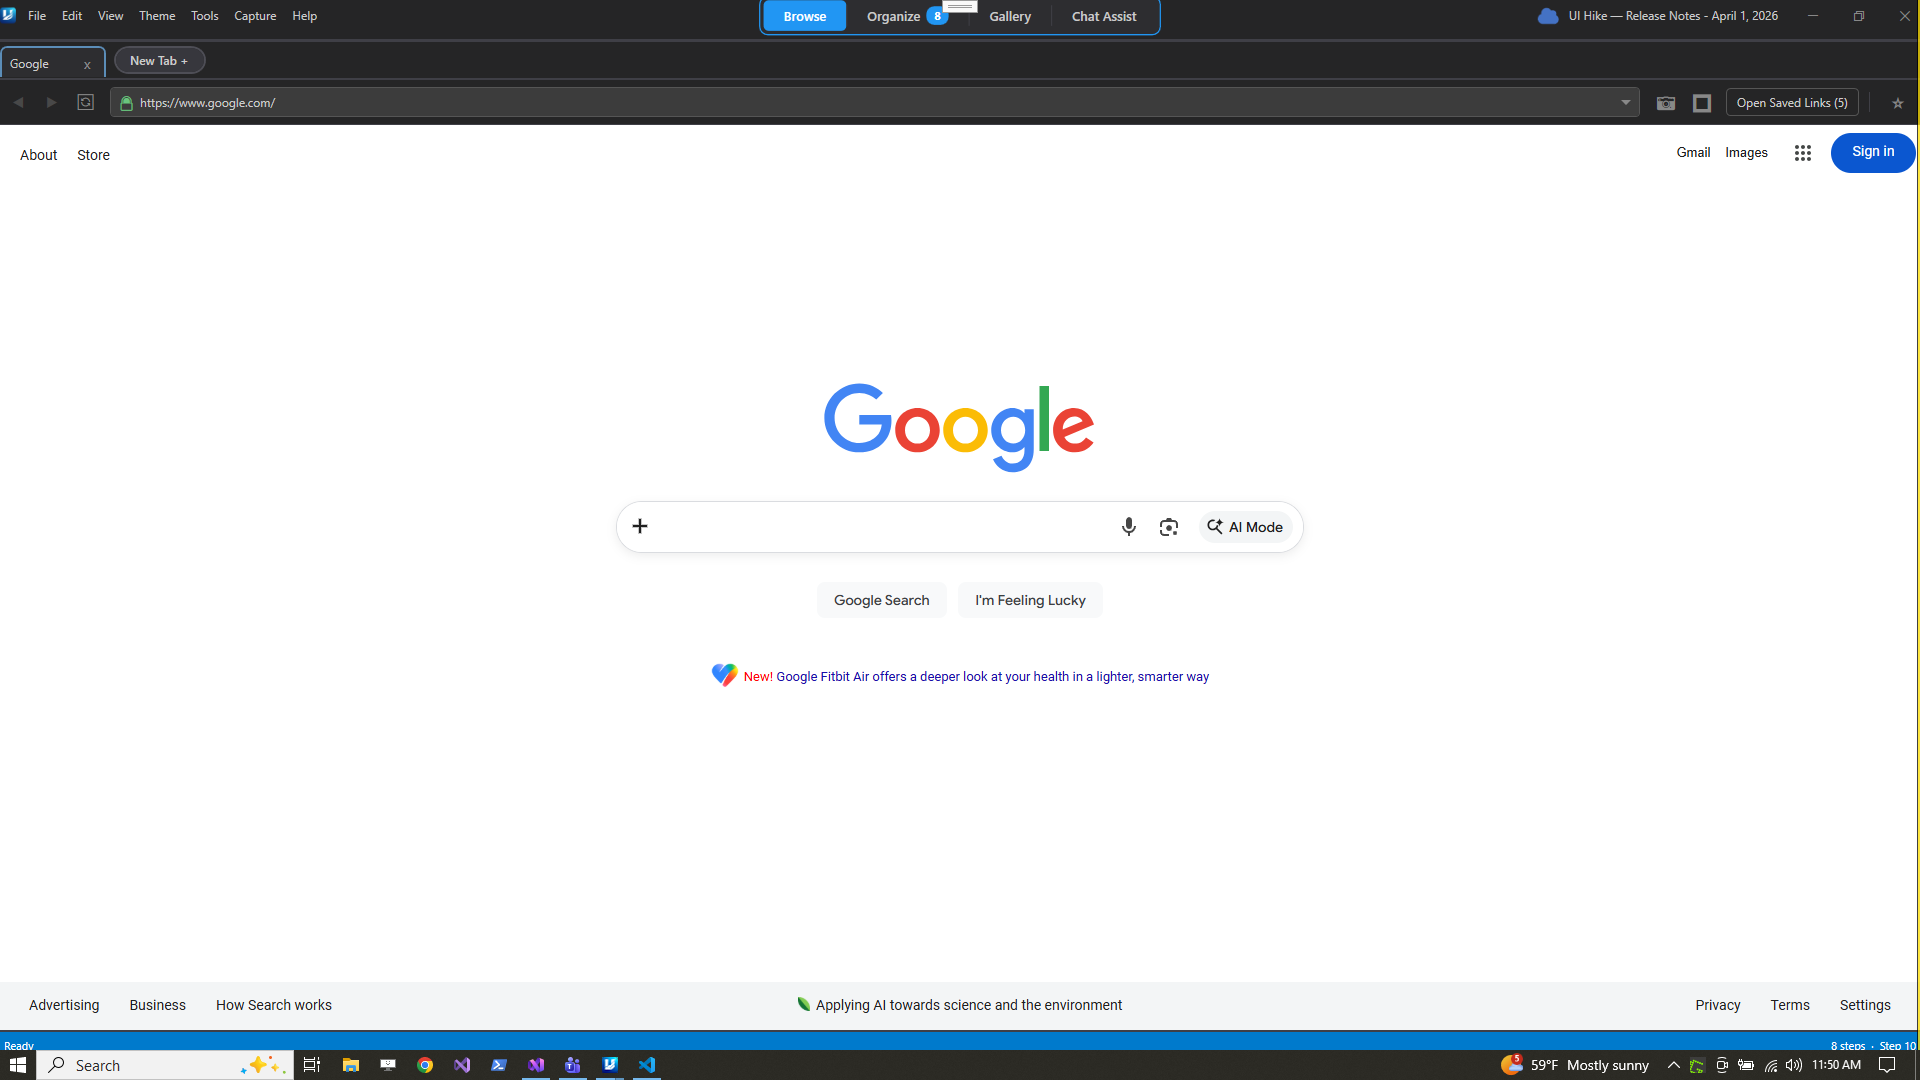Click the square frame icon beside the camera
Viewport: 1920px width, 1080px height.
tap(1702, 103)
